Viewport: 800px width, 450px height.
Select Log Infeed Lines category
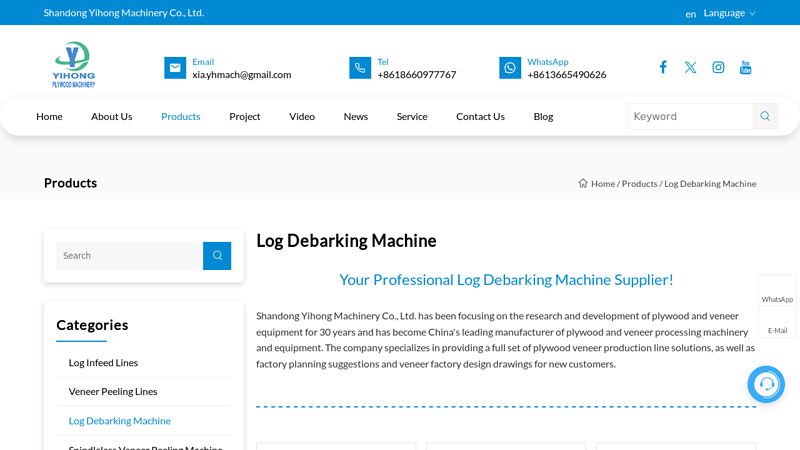(103, 363)
